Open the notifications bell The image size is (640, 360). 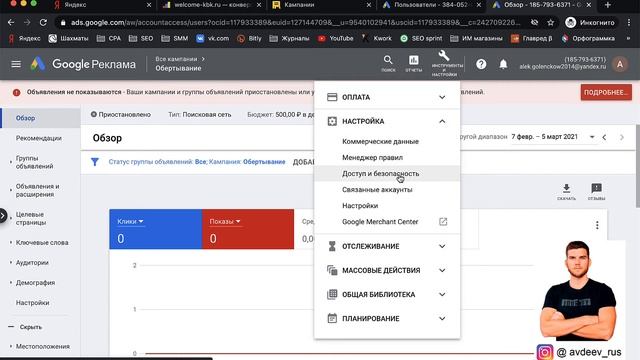click(x=503, y=64)
